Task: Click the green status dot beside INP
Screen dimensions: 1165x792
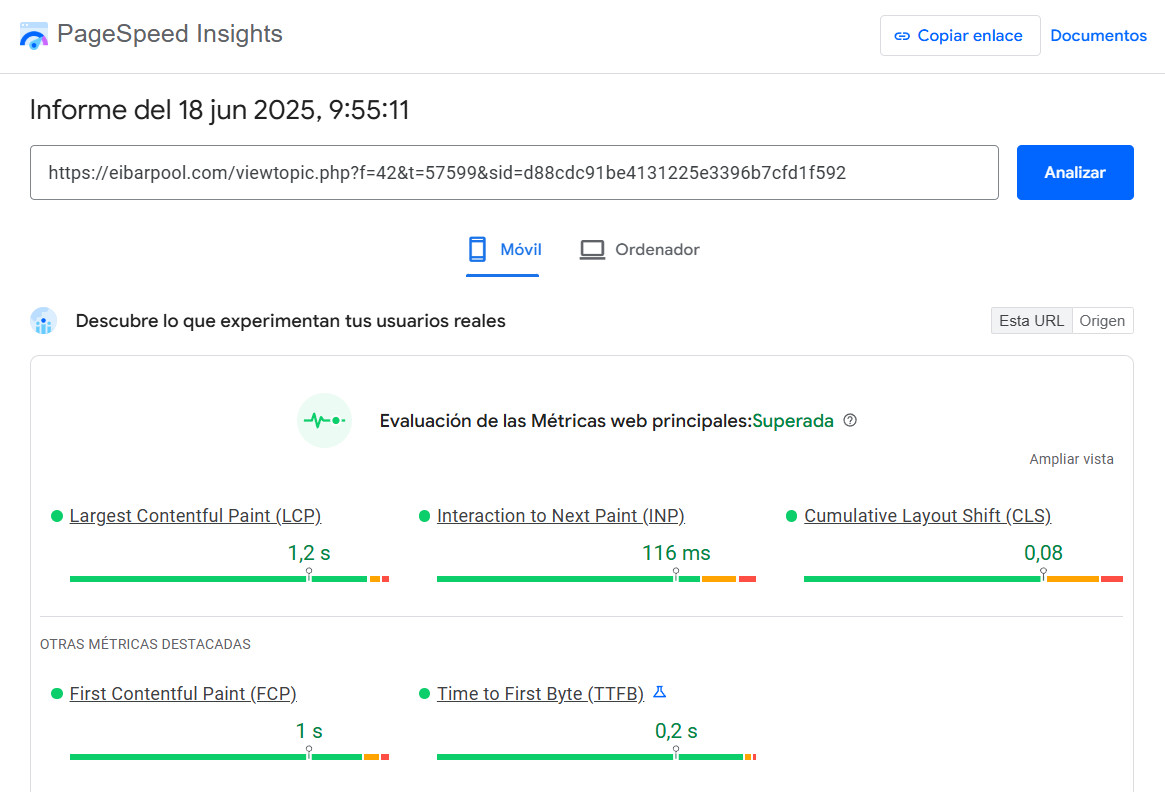Action: [x=424, y=516]
